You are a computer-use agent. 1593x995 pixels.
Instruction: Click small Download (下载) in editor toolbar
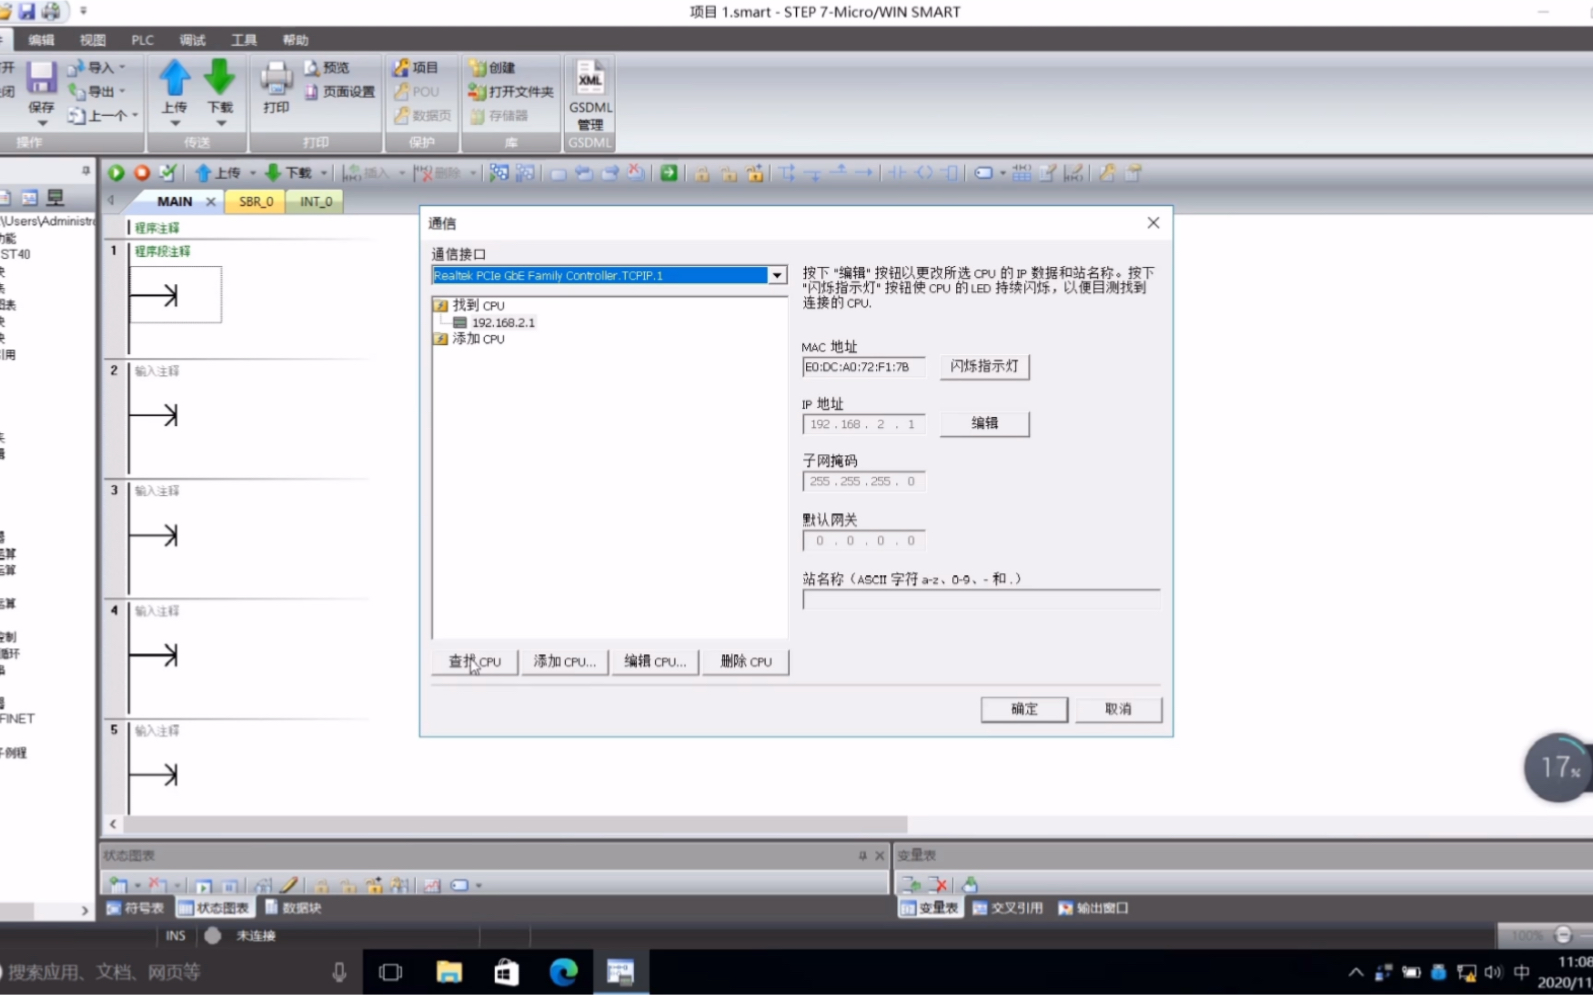(288, 173)
